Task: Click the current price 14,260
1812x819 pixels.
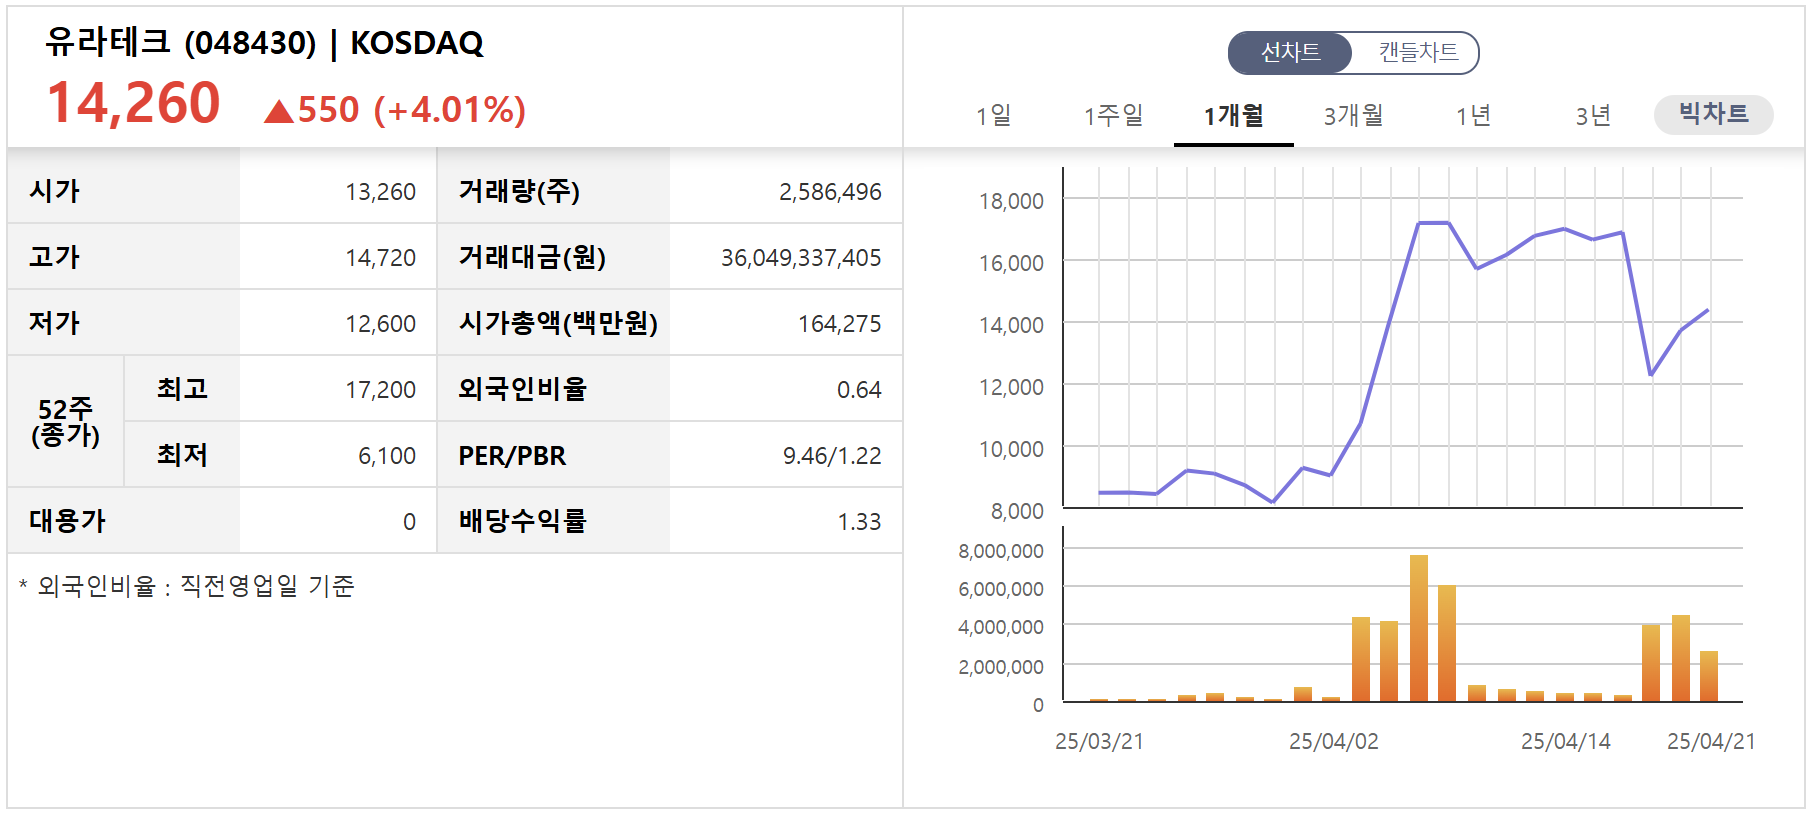Action: coord(134,103)
